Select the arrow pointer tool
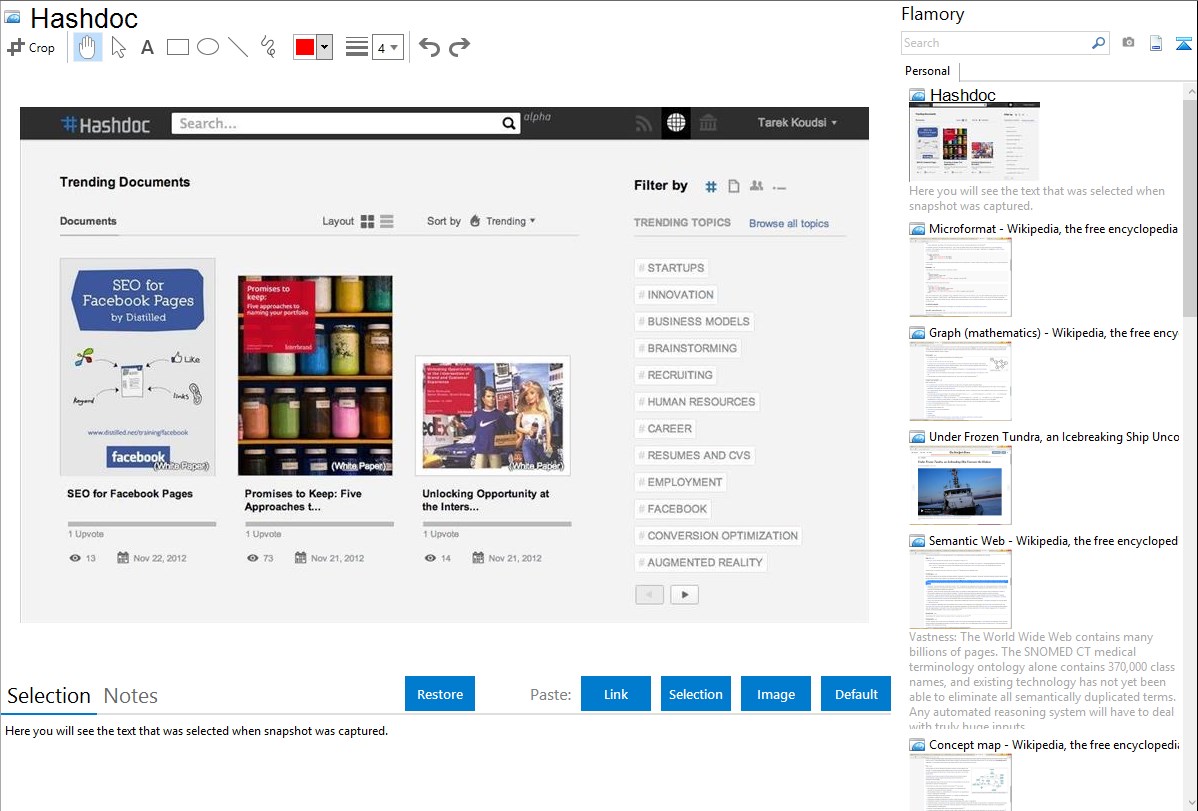The width and height of the screenshot is (1198, 811). pos(119,47)
